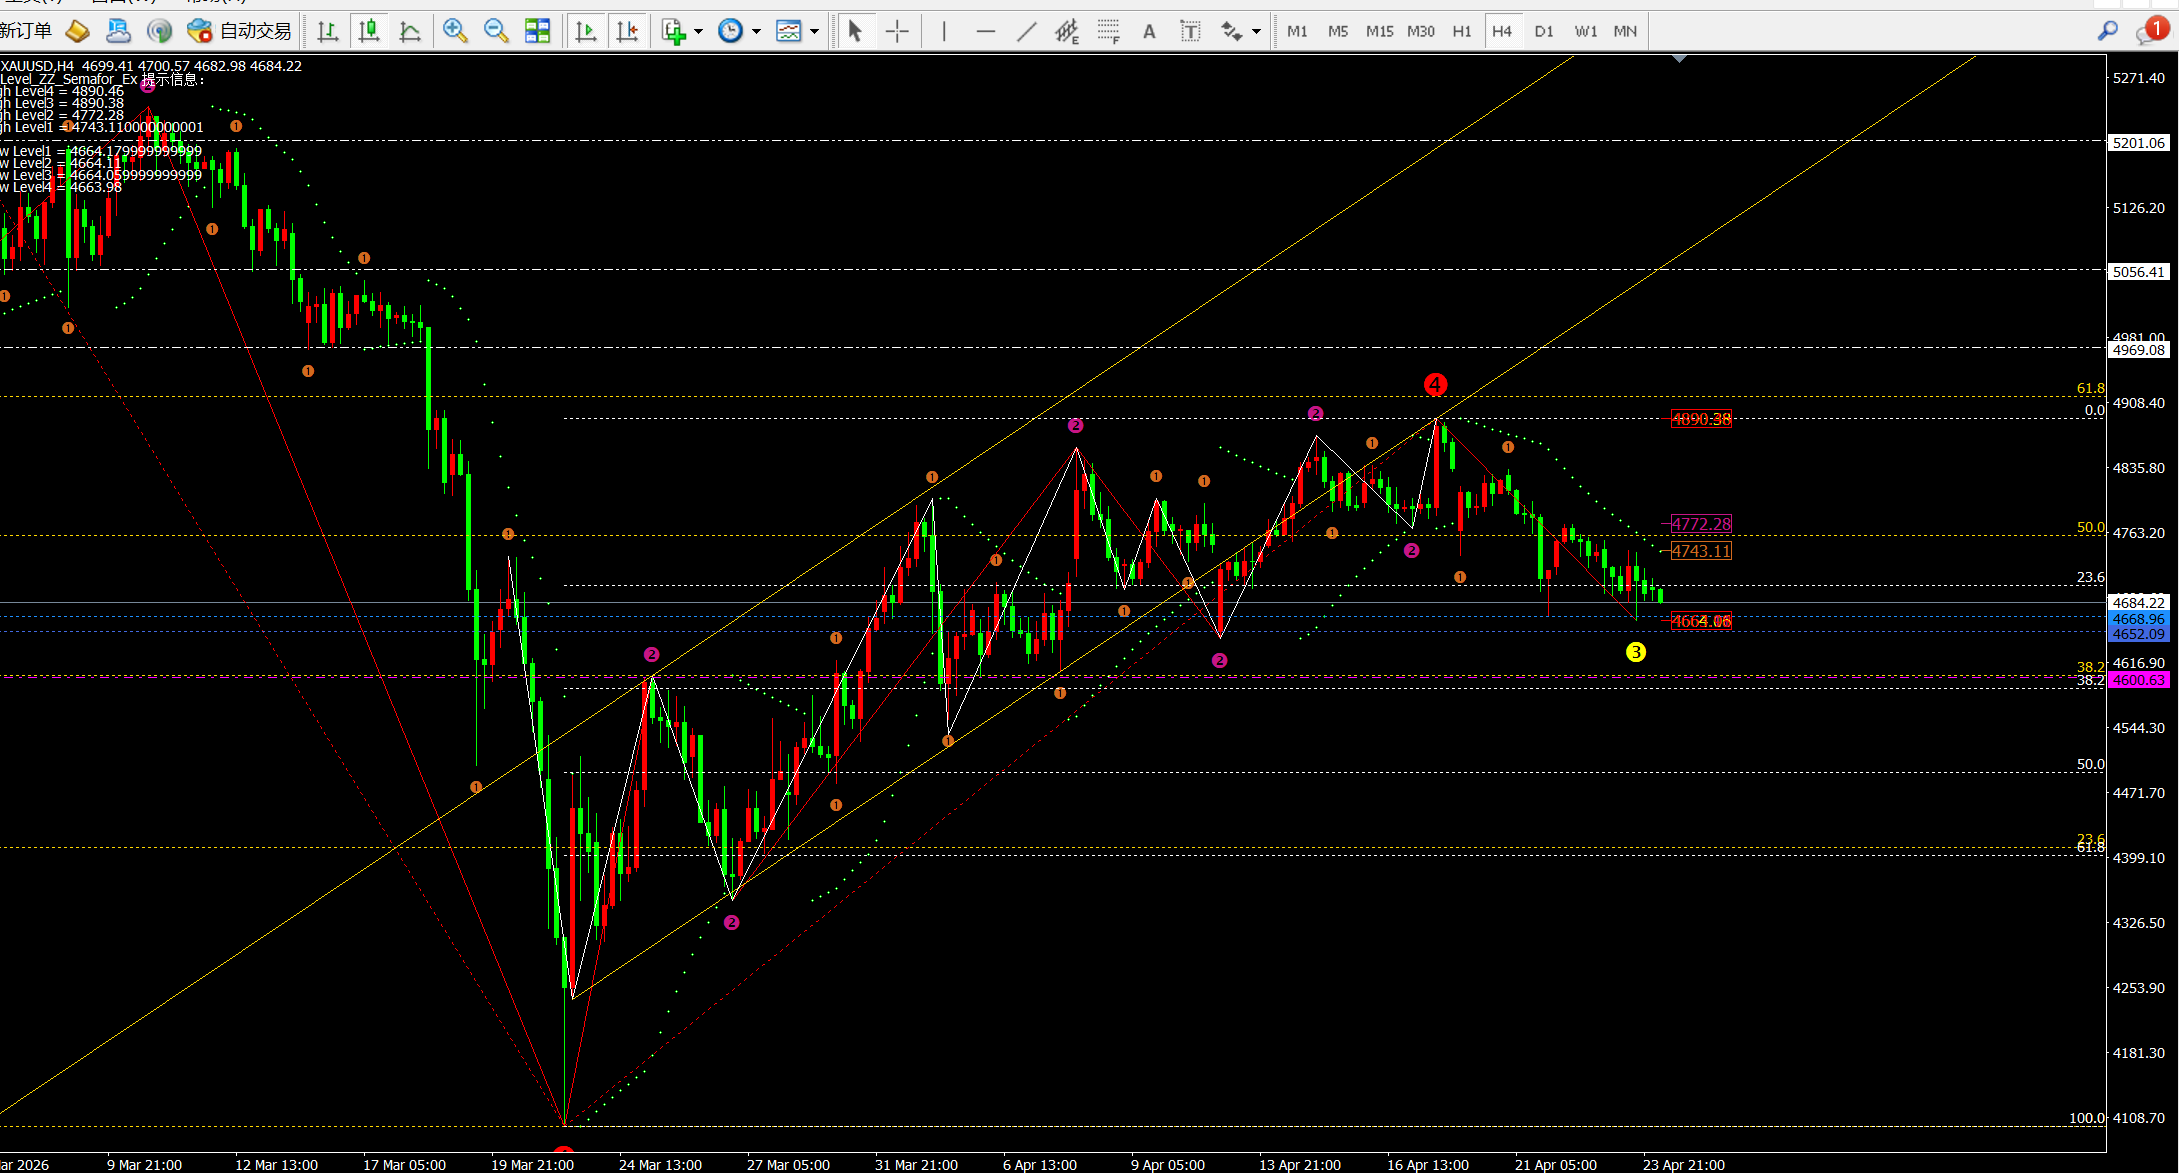Click the 新订单 new order button
The width and height of the screenshot is (2179, 1173).
click(27, 31)
